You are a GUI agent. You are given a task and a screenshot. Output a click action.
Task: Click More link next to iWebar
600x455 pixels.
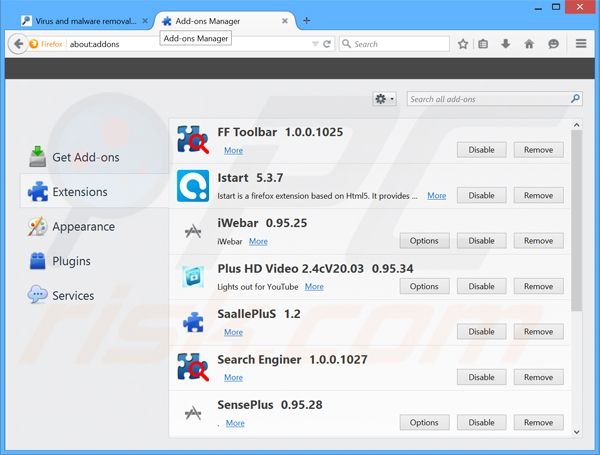click(258, 241)
